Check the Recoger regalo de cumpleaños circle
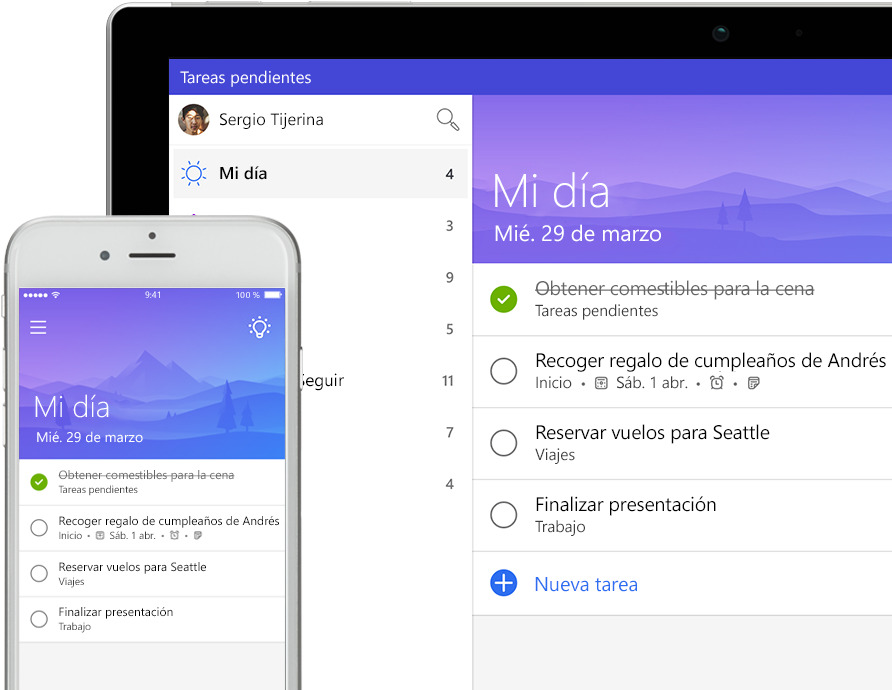The width and height of the screenshot is (892, 690). (x=503, y=371)
